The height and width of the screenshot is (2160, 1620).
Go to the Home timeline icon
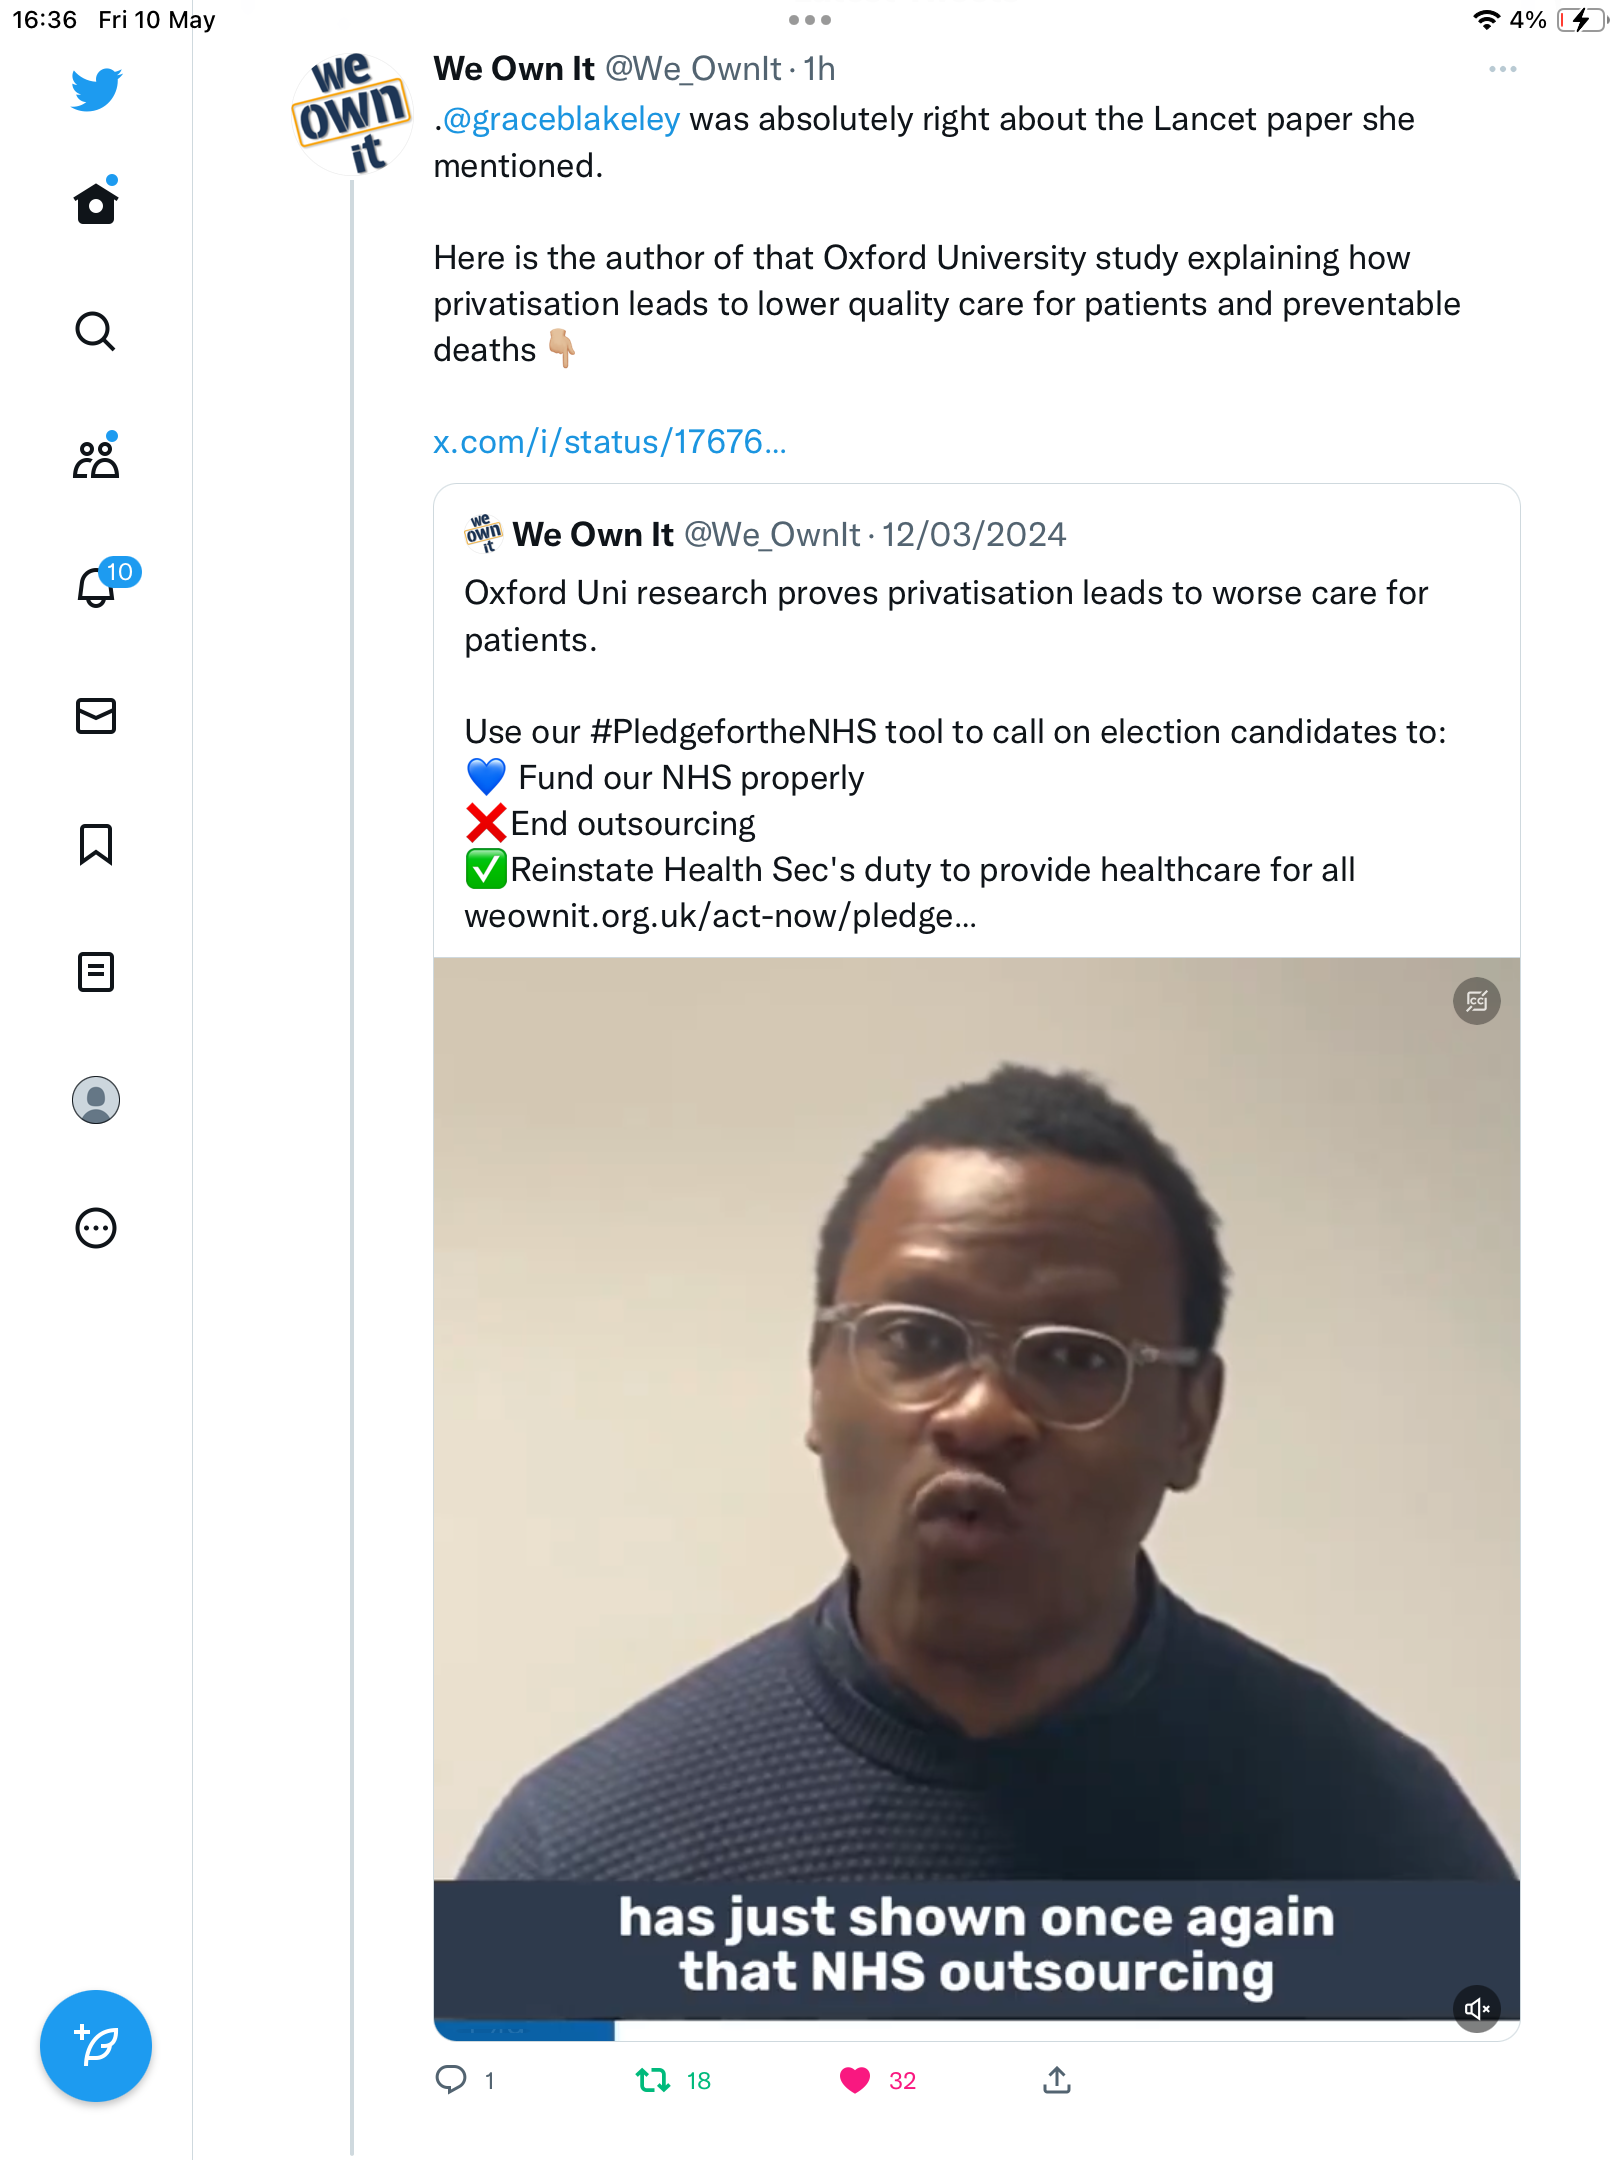[96, 202]
